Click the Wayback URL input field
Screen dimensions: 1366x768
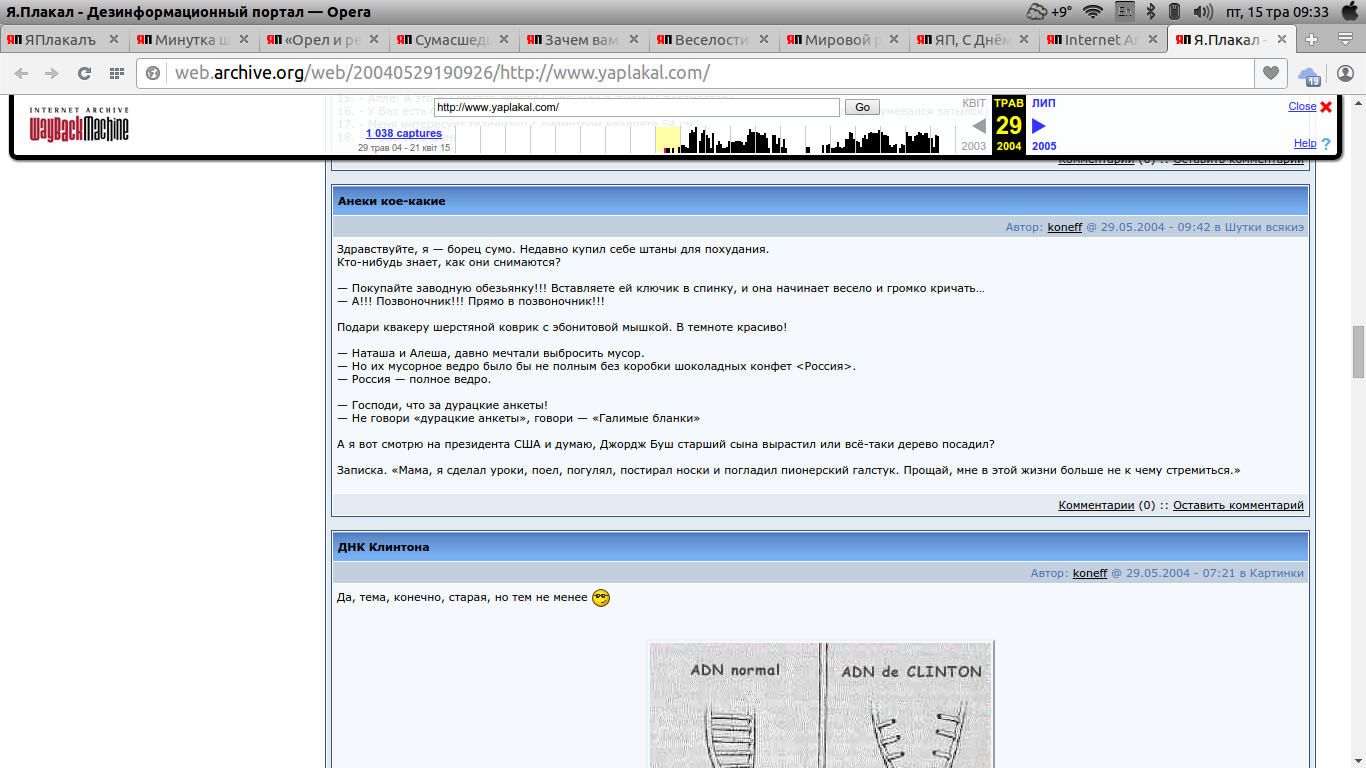click(x=637, y=107)
